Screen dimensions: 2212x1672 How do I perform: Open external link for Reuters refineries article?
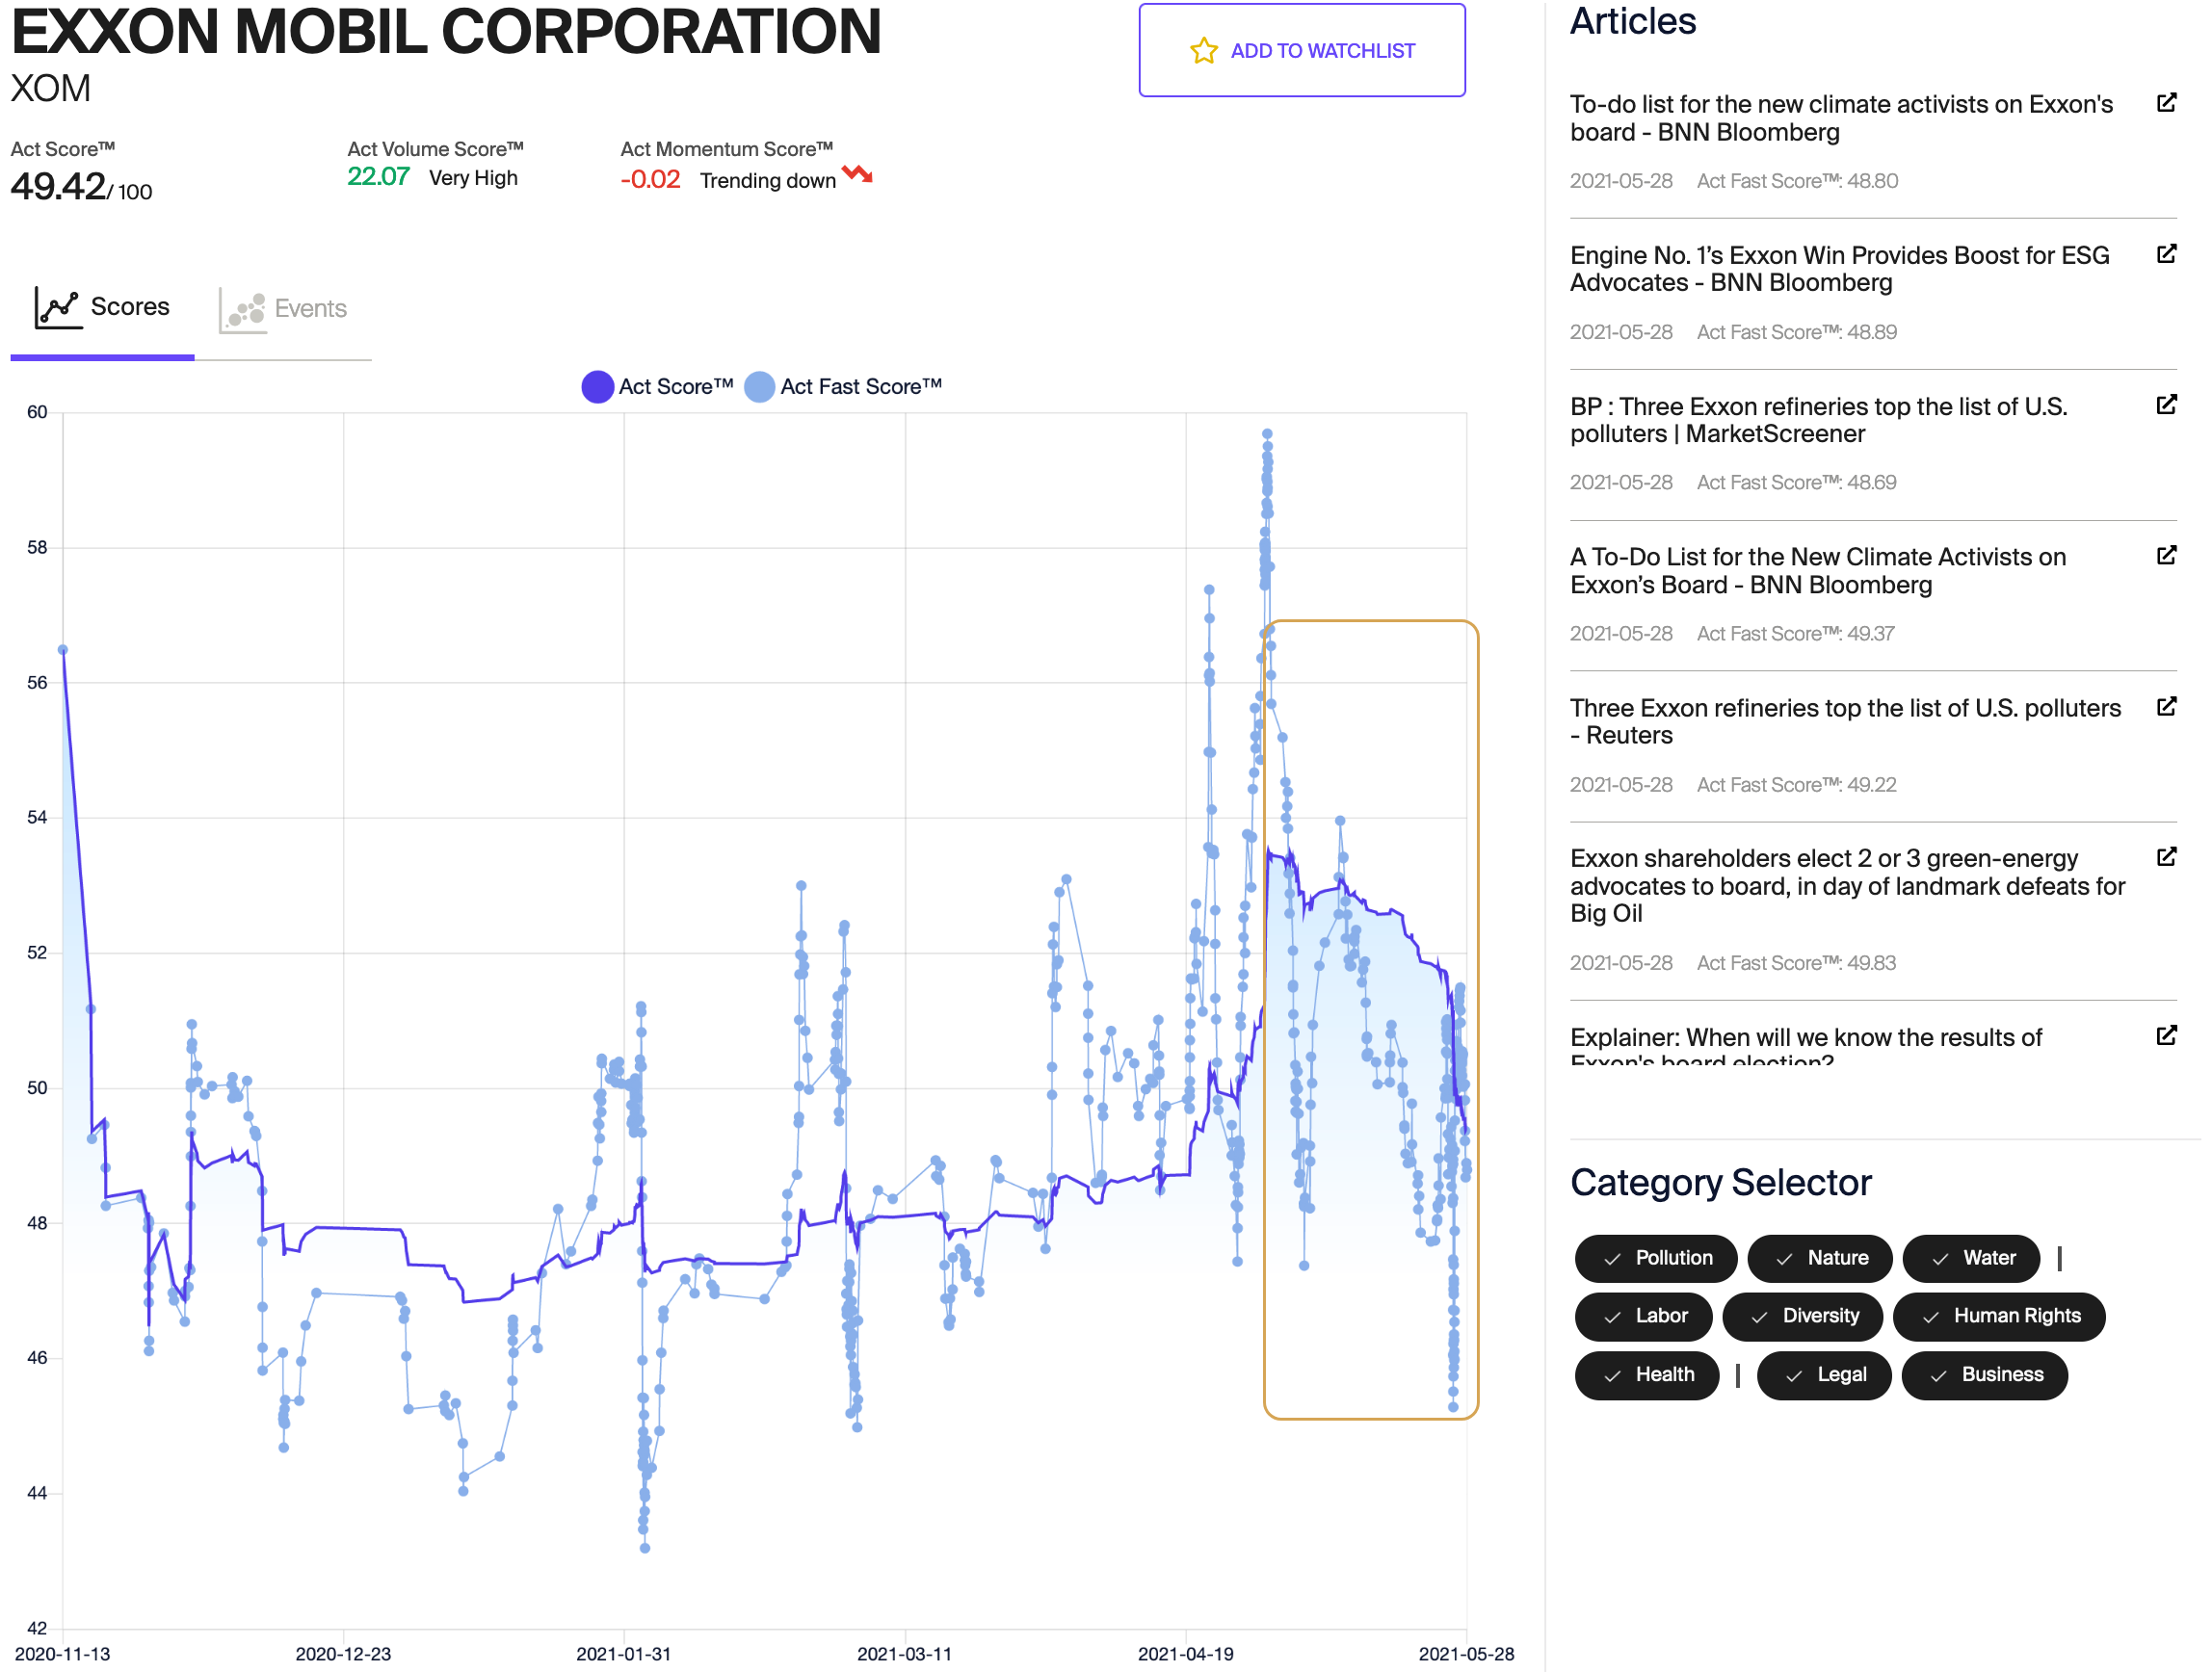coord(2166,707)
